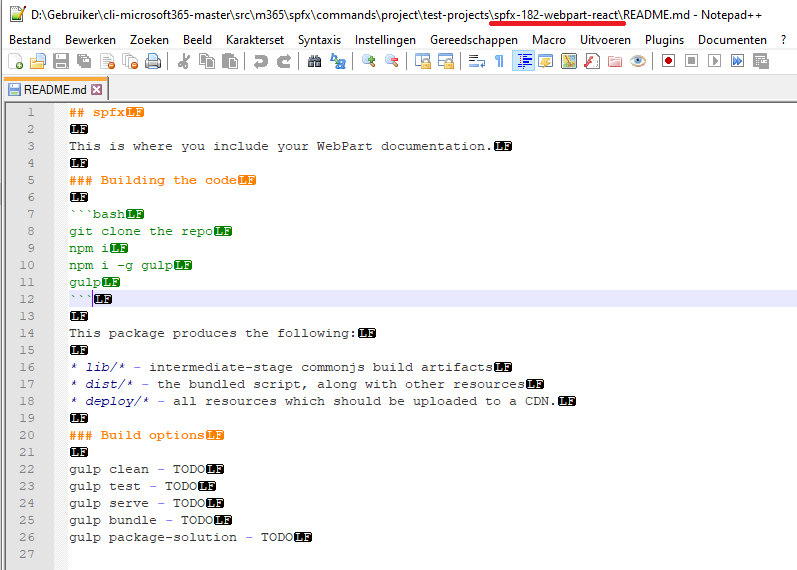
Task: Run macro multiple times
Action: [738, 62]
